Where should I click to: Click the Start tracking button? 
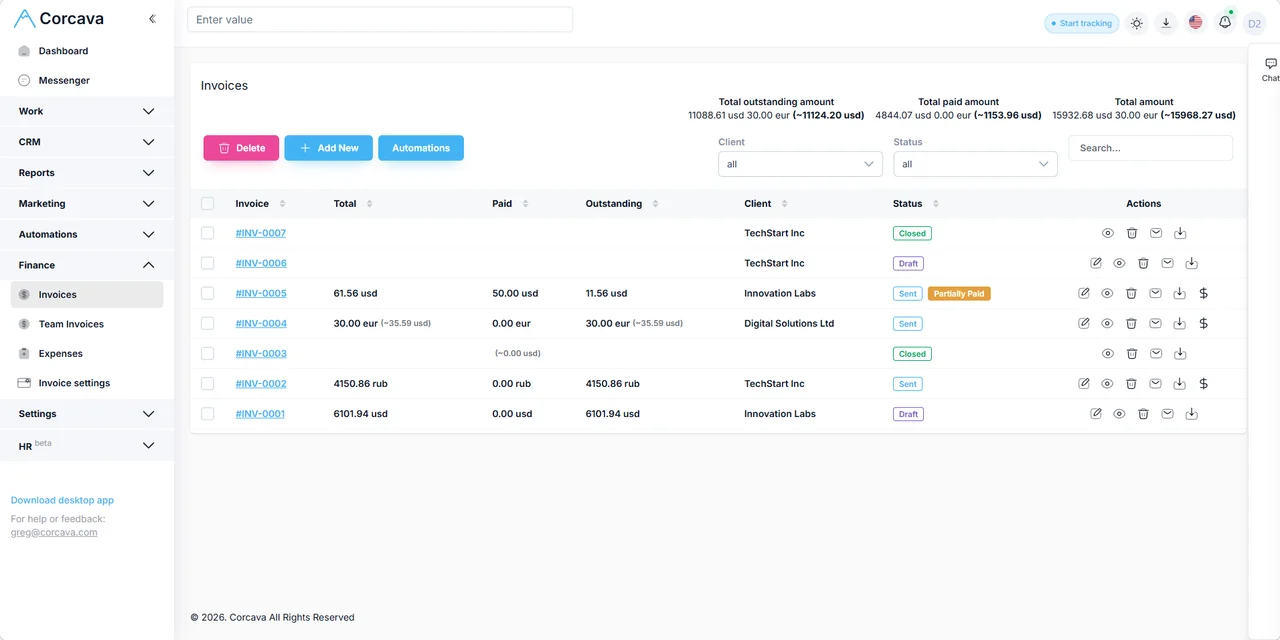[x=1081, y=23]
